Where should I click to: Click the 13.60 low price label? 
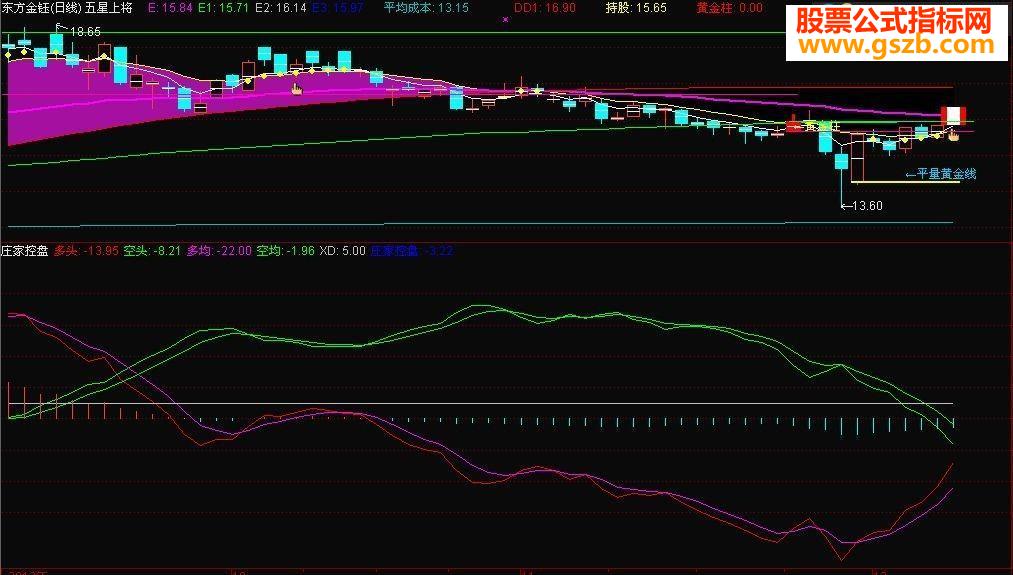point(867,206)
